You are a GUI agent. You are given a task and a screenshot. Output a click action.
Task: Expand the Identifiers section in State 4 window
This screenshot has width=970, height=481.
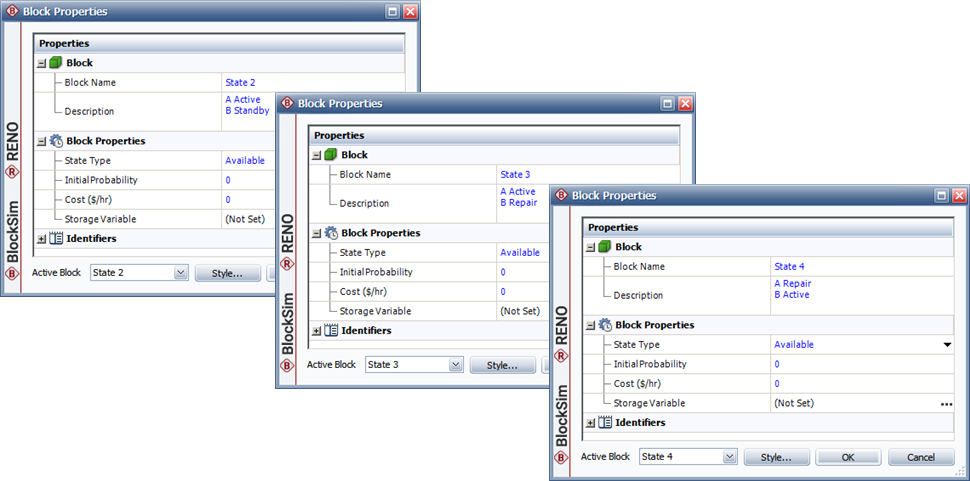pyautogui.click(x=590, y=423)
